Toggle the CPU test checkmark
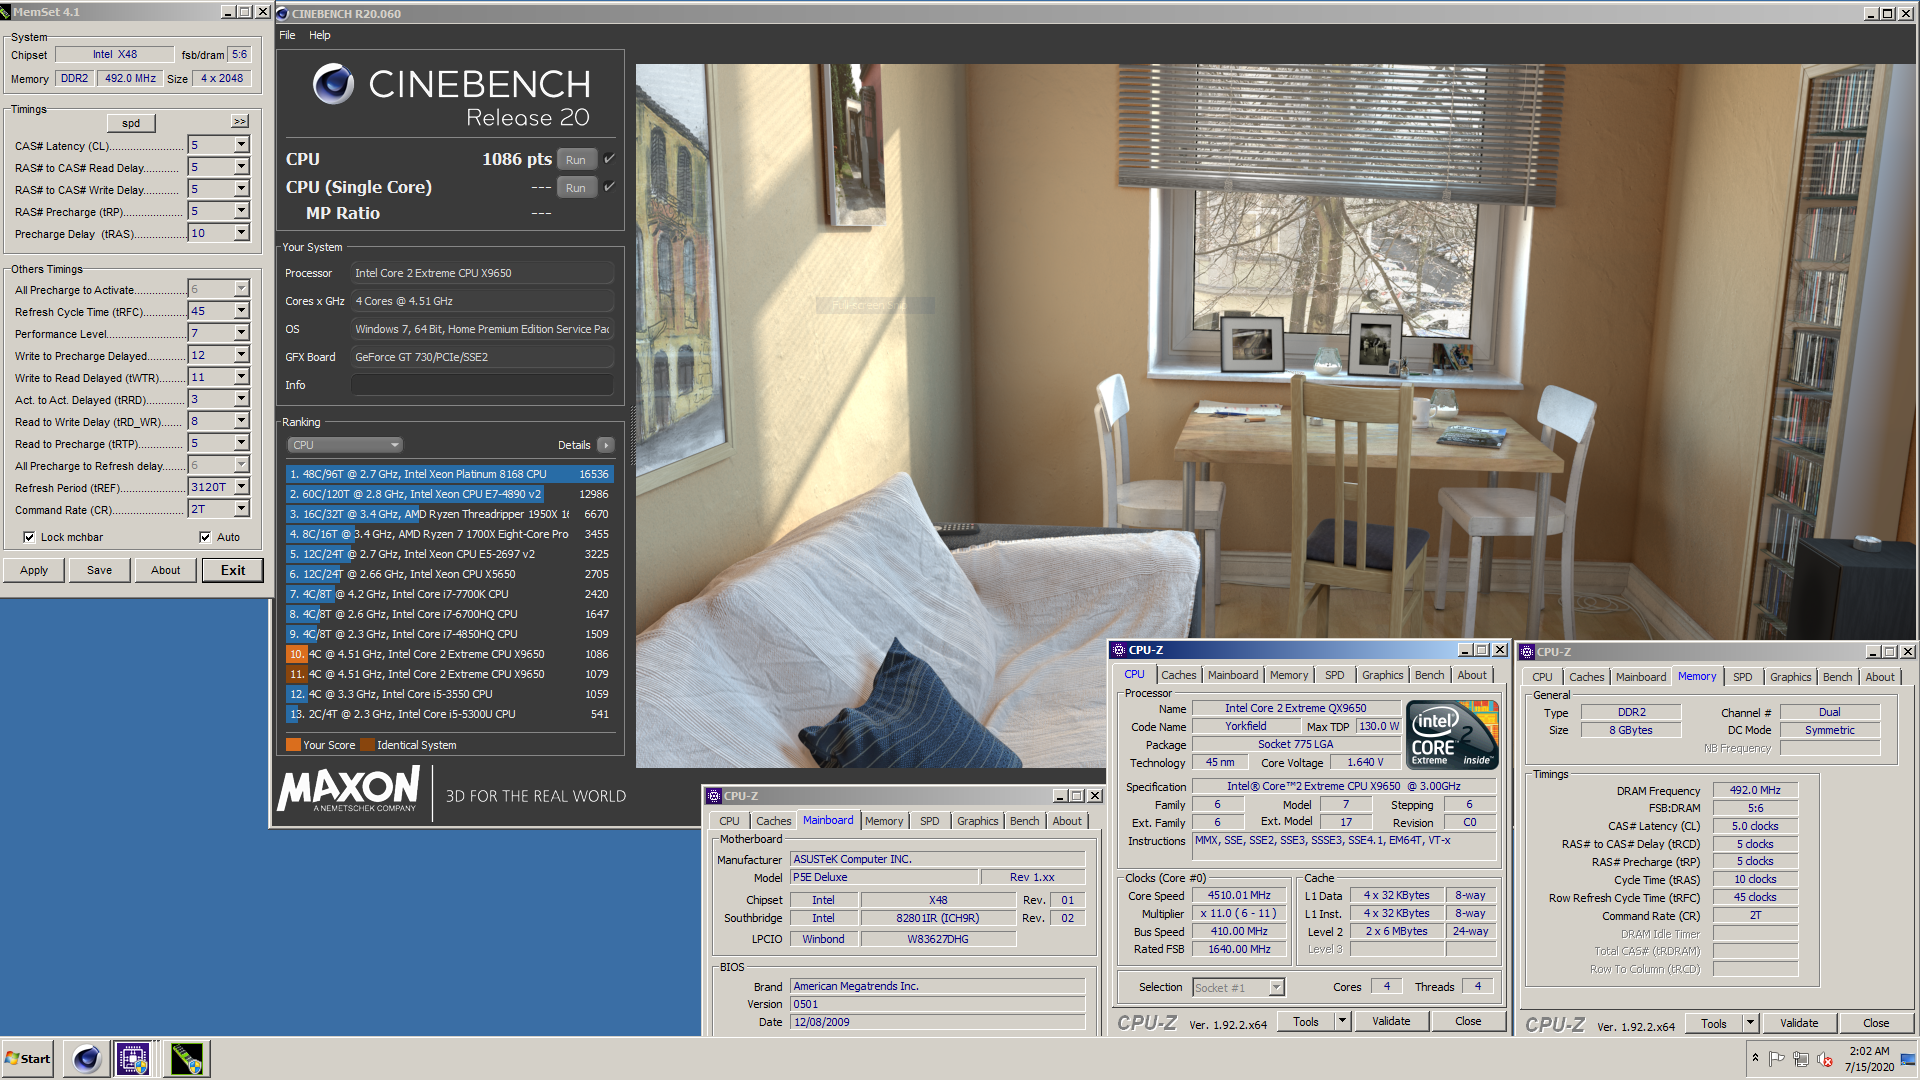This screenshot has height=1080, width=1920. click(609, 159)
